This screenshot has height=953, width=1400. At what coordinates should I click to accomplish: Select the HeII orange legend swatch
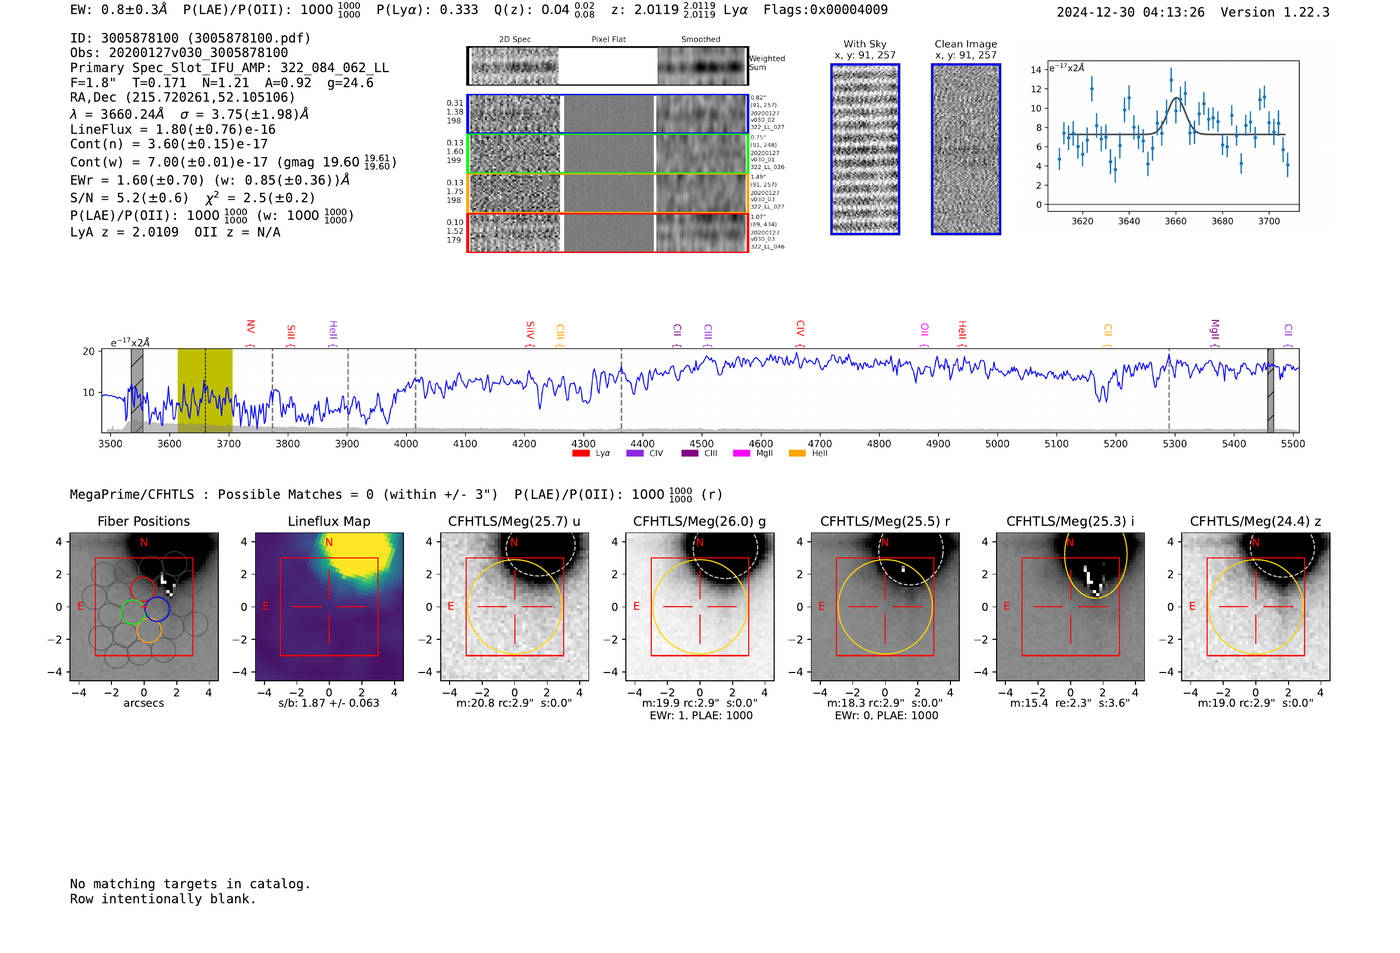coord(797,454)
